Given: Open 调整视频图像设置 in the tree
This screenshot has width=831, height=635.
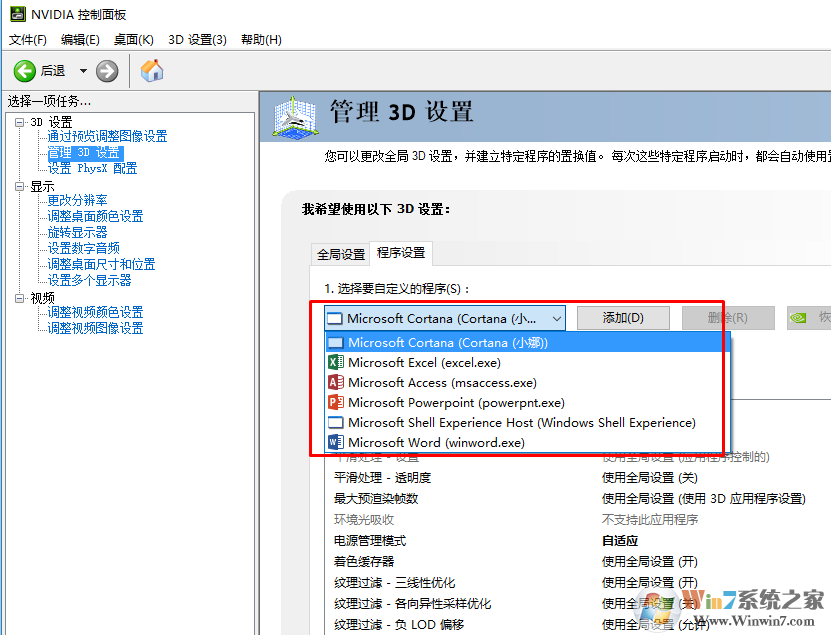Looking at the screenshot, I should point(95,328).
